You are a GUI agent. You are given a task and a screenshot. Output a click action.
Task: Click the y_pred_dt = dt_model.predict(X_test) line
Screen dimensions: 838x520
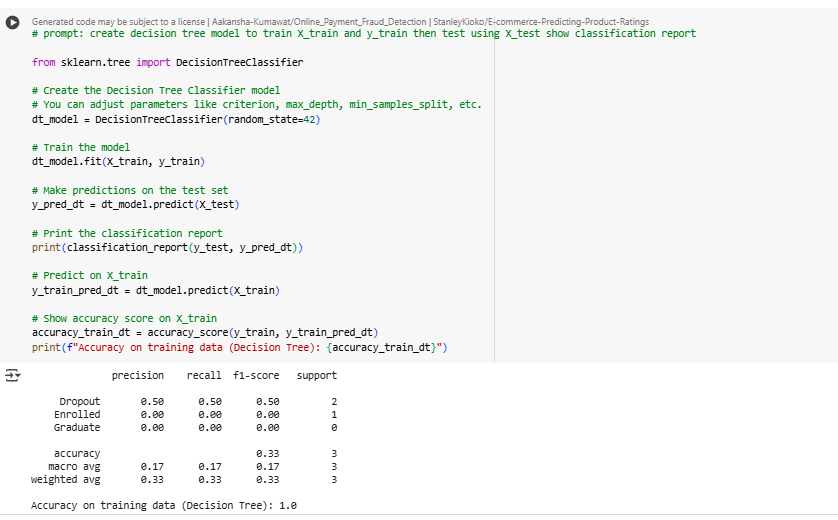(136, 205)
